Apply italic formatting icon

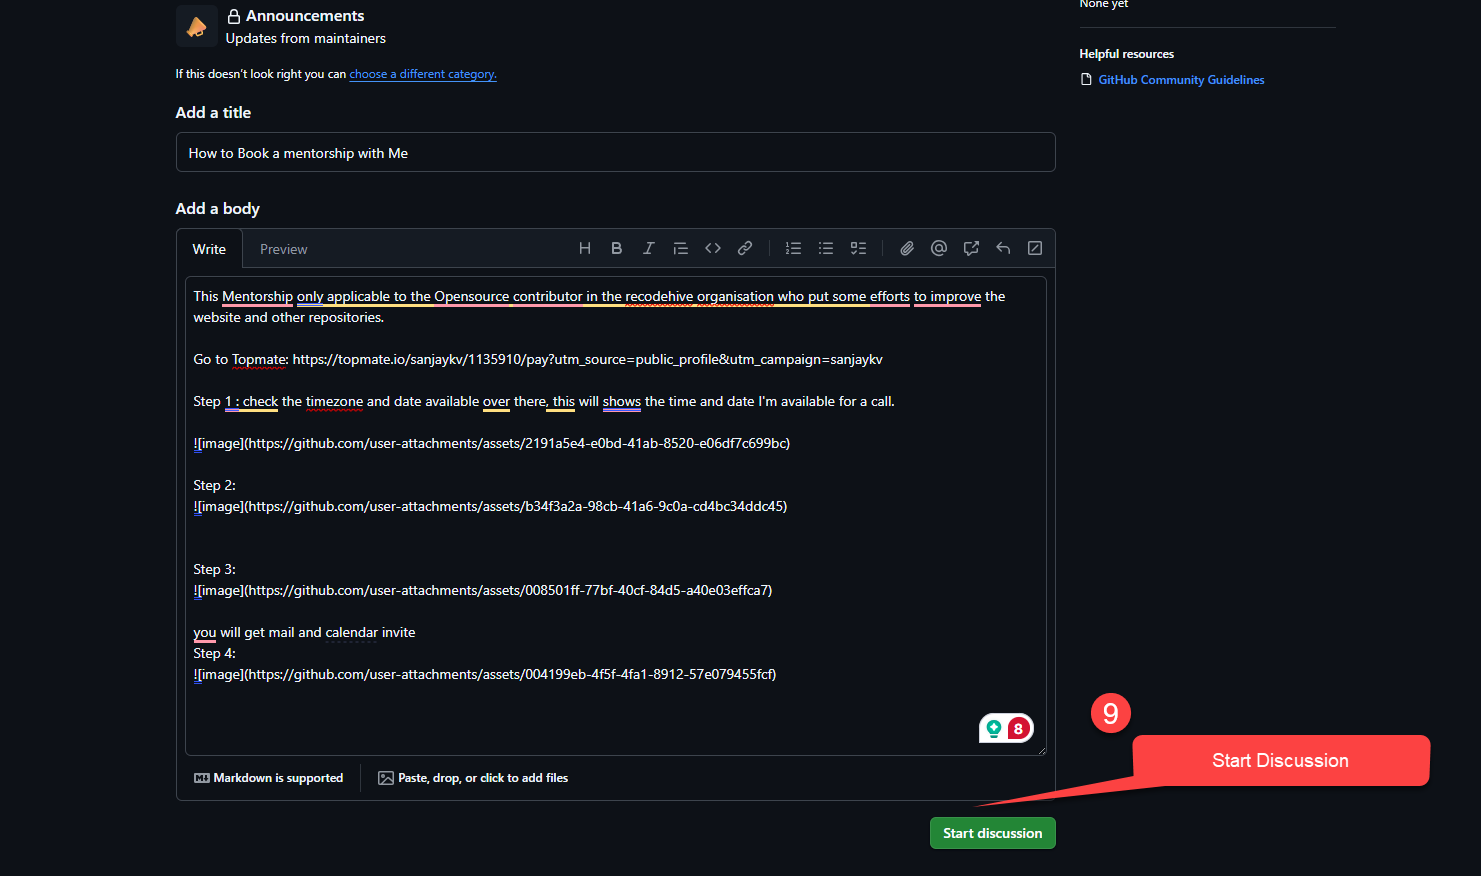point(649,248)
